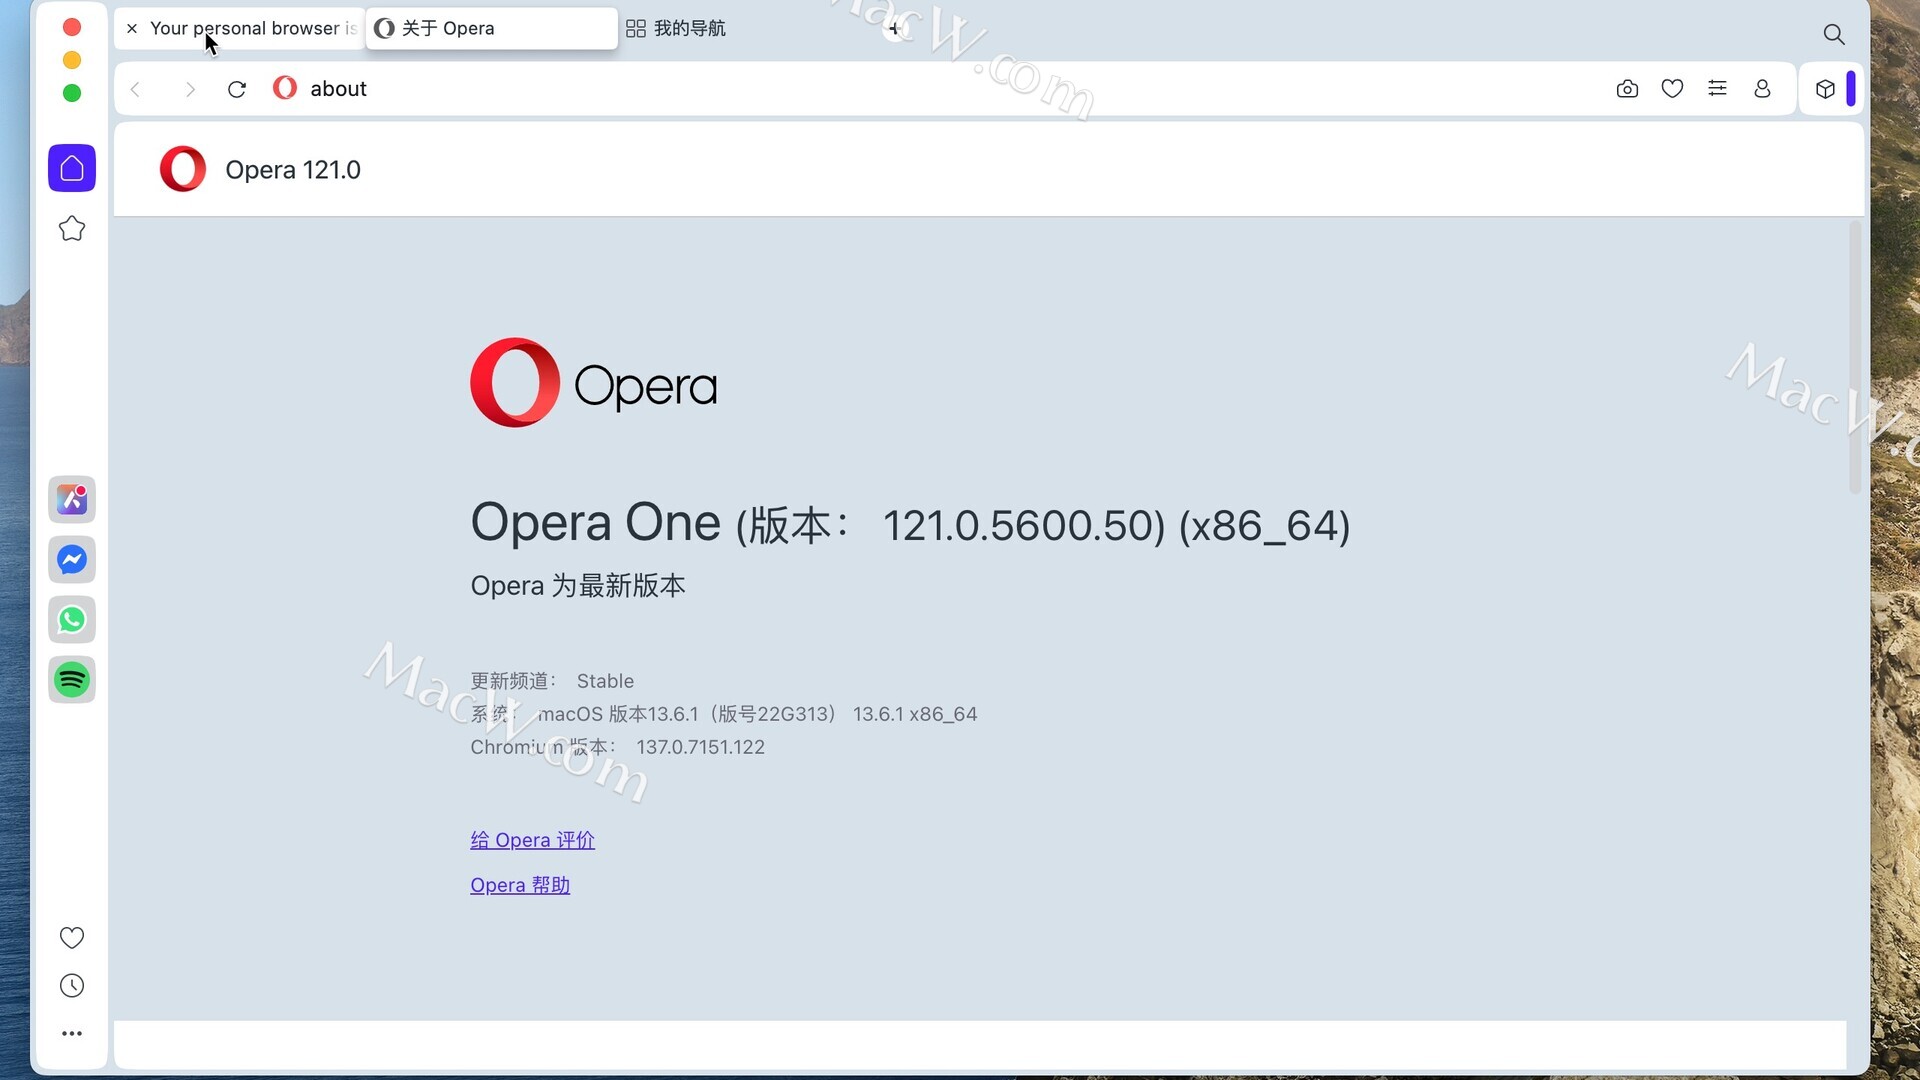
Task: Switch to the '我的导航' tab
Action: coord(676,29)
